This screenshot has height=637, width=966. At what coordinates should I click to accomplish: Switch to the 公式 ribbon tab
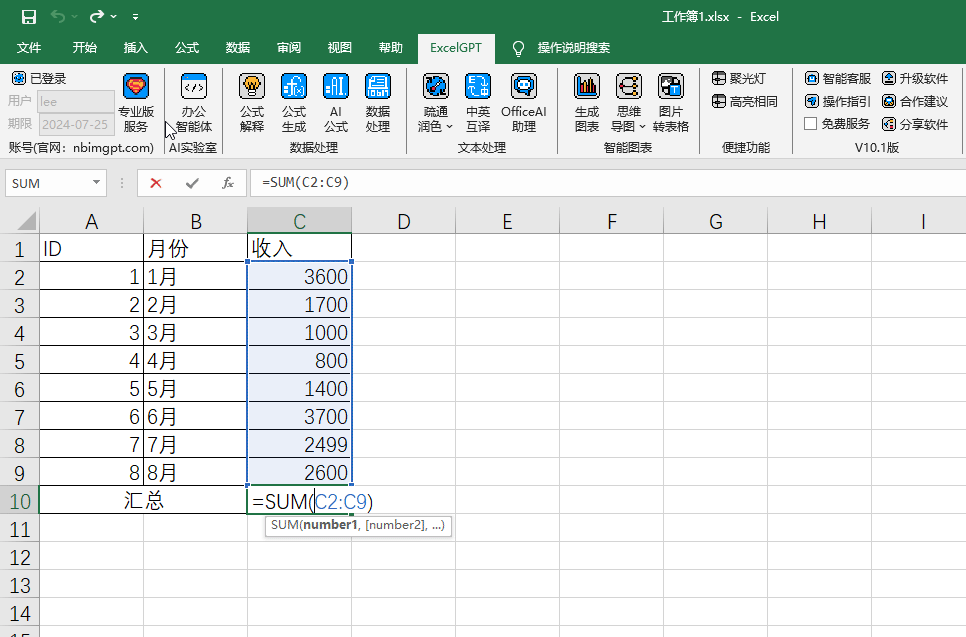(187, 48)
